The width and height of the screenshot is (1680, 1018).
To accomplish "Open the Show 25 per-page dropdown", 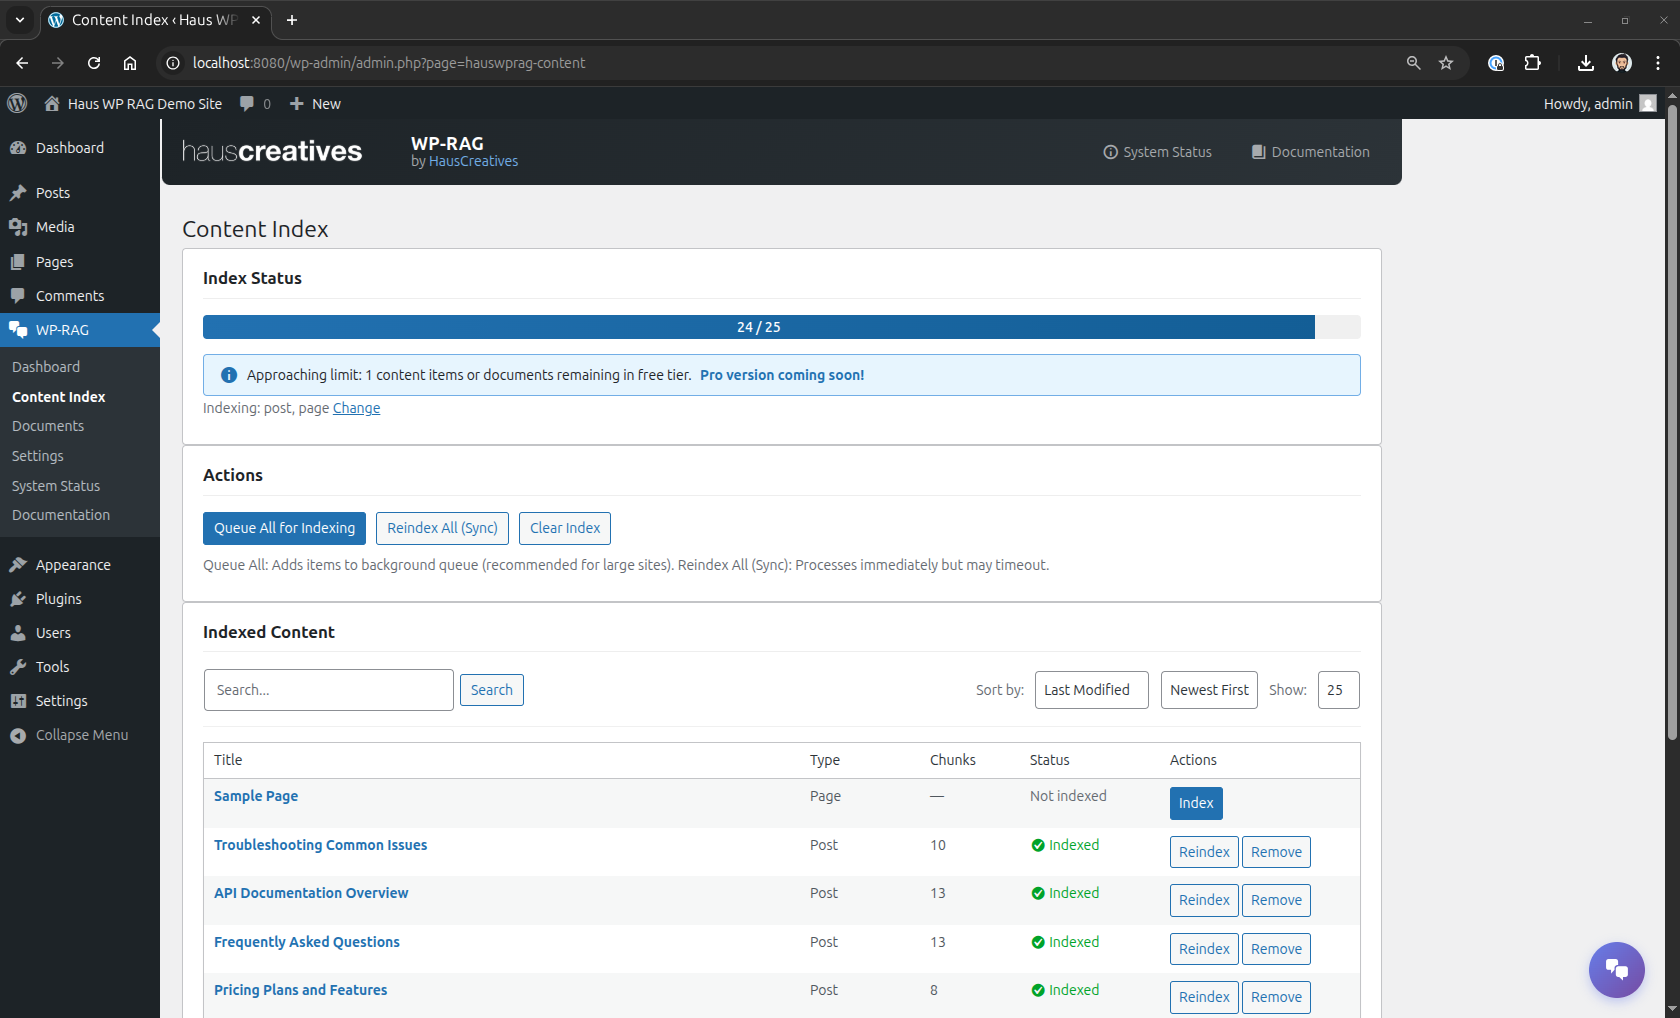I will [x=1338, y=690].
